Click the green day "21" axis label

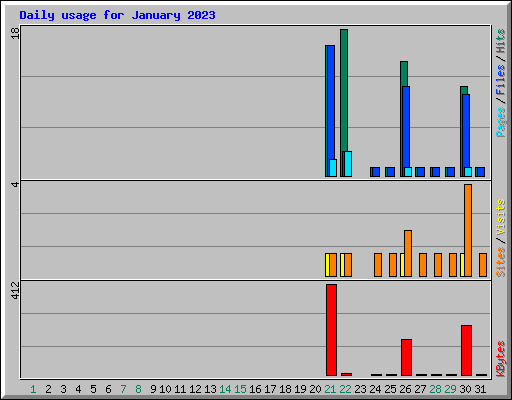coord(330,389)
